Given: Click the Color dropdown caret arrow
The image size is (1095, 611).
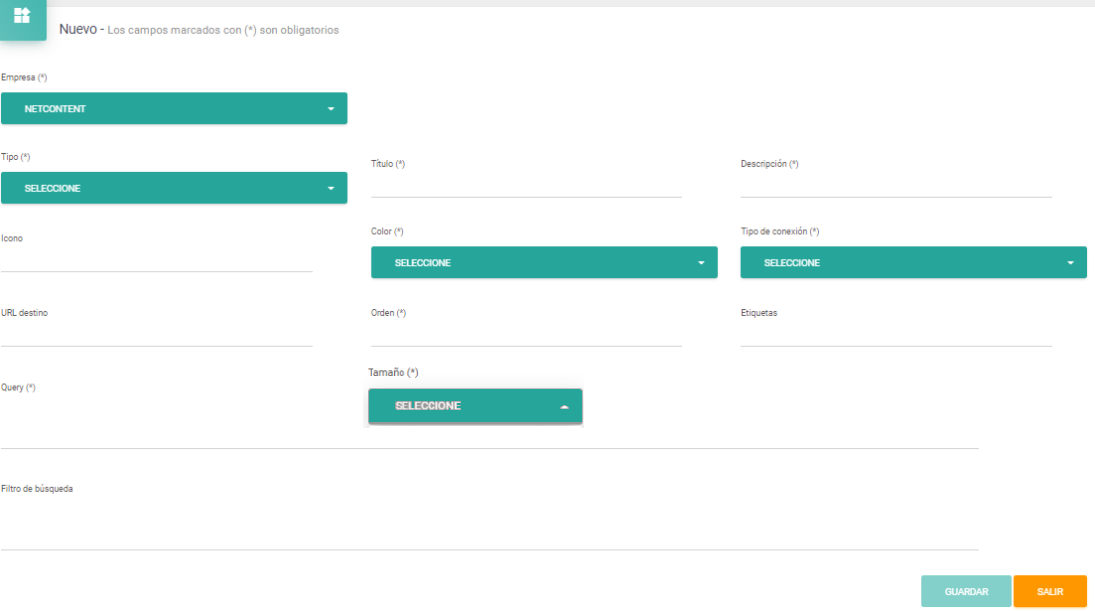Looking at the screenshot, I should pos(701,263).
